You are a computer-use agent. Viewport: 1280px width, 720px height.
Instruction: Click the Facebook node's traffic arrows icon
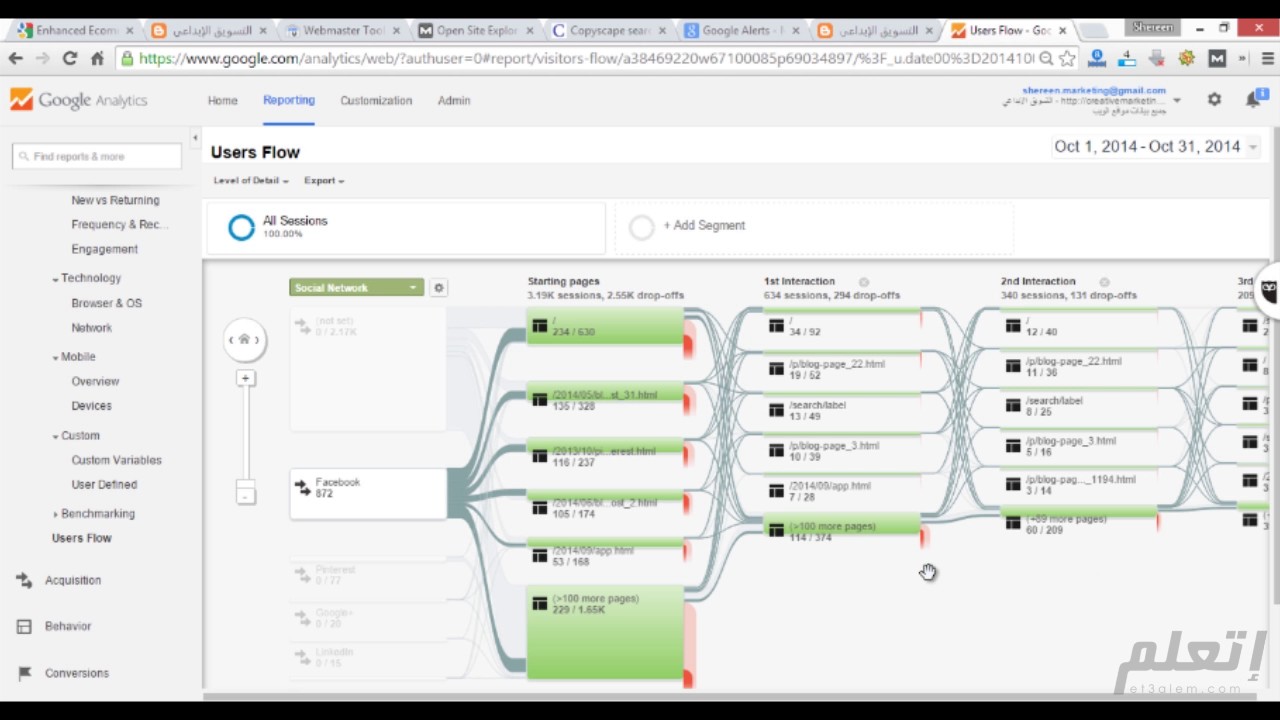pyautogui.click(x=303, y=488)
